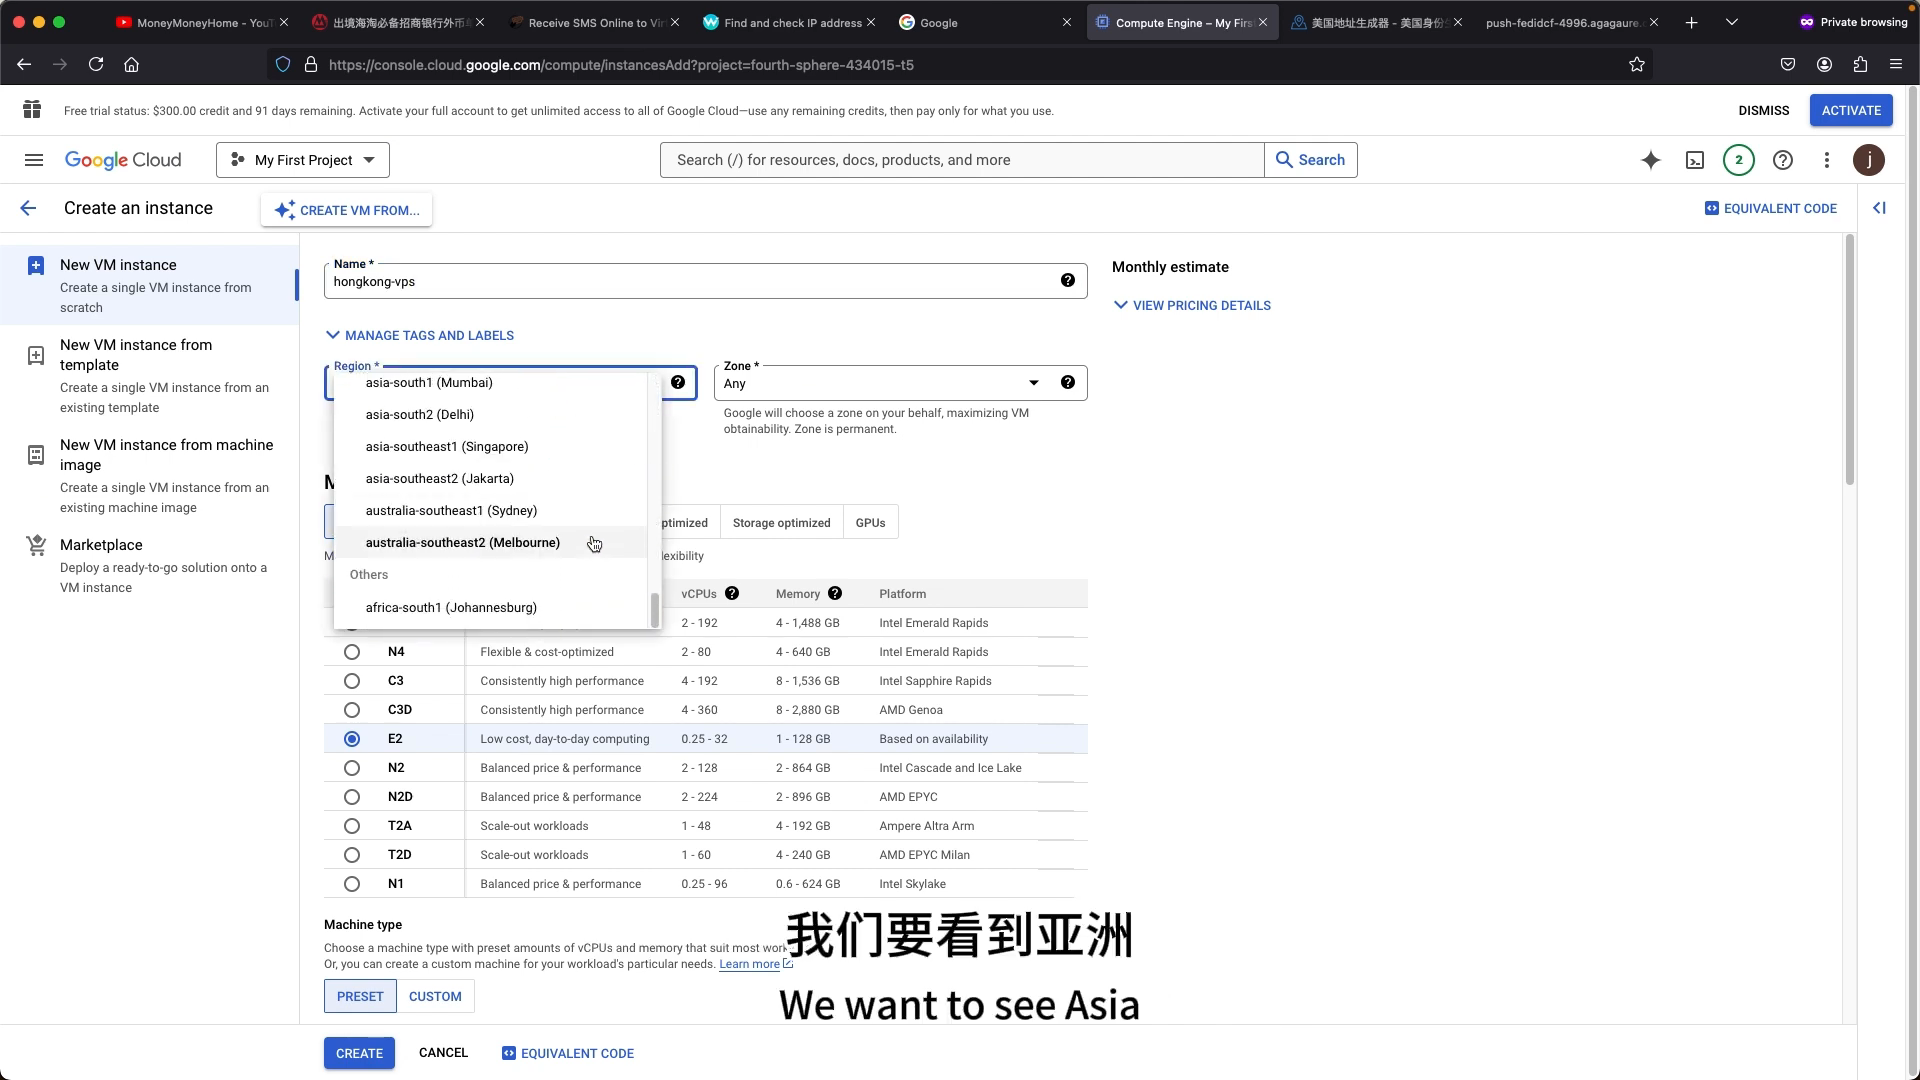The width and height of the screenshot is (1920, 1080).
Task: Switch to the Storage optimized tab
Action: tap(781, 523)
